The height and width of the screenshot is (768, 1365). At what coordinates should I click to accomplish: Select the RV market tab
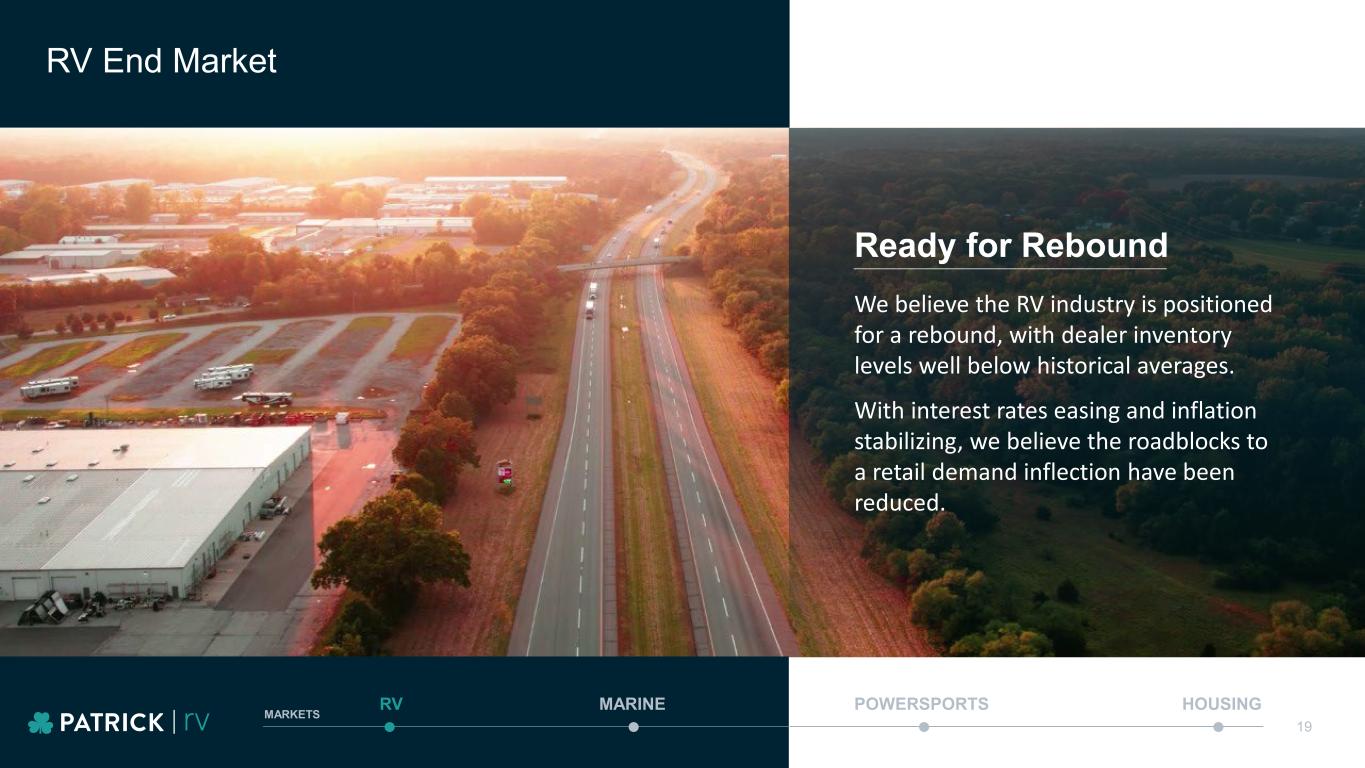pyautogui.click(x=391, y=704)
